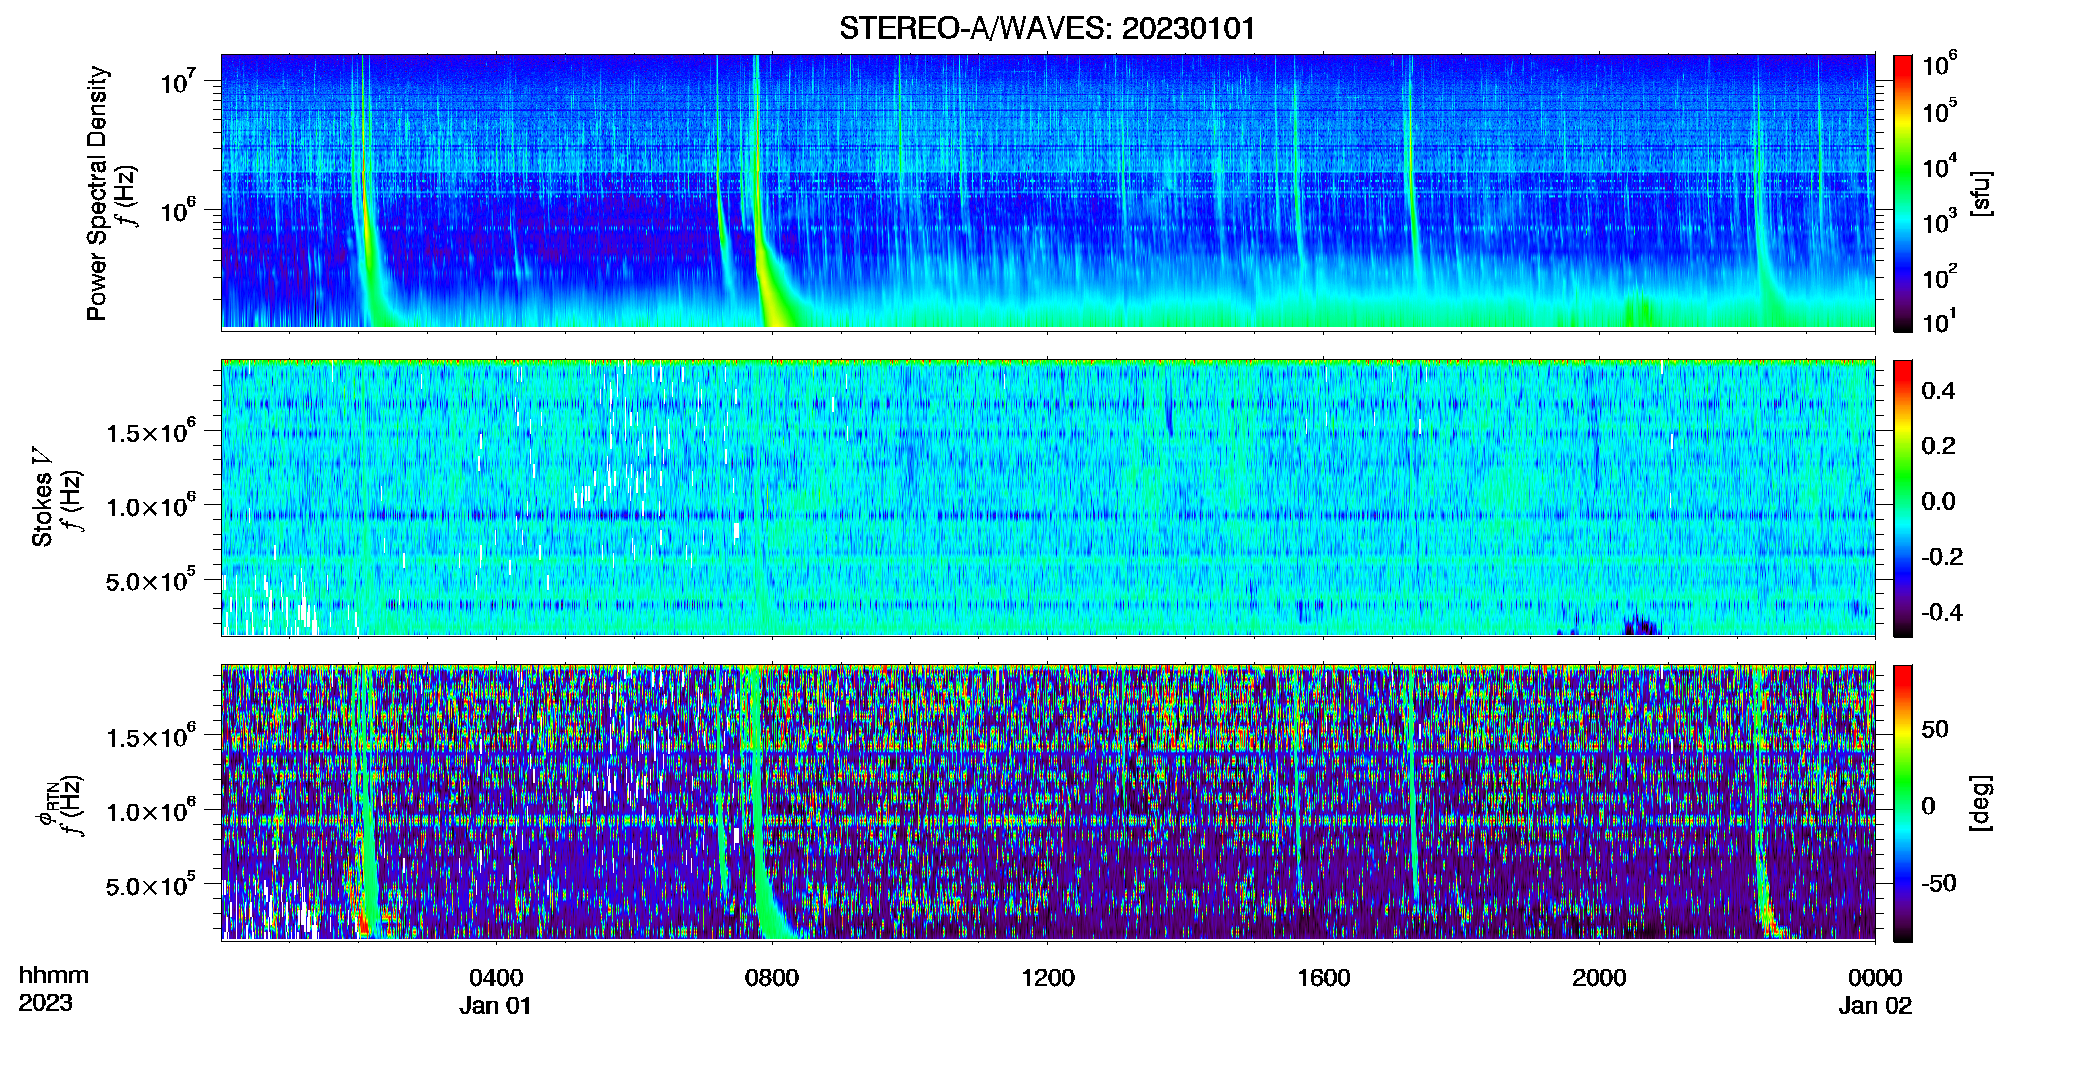Select the Power Spectral Density axis label
The width and height of the screenshot is (2096, 1080).
(97, 193)
